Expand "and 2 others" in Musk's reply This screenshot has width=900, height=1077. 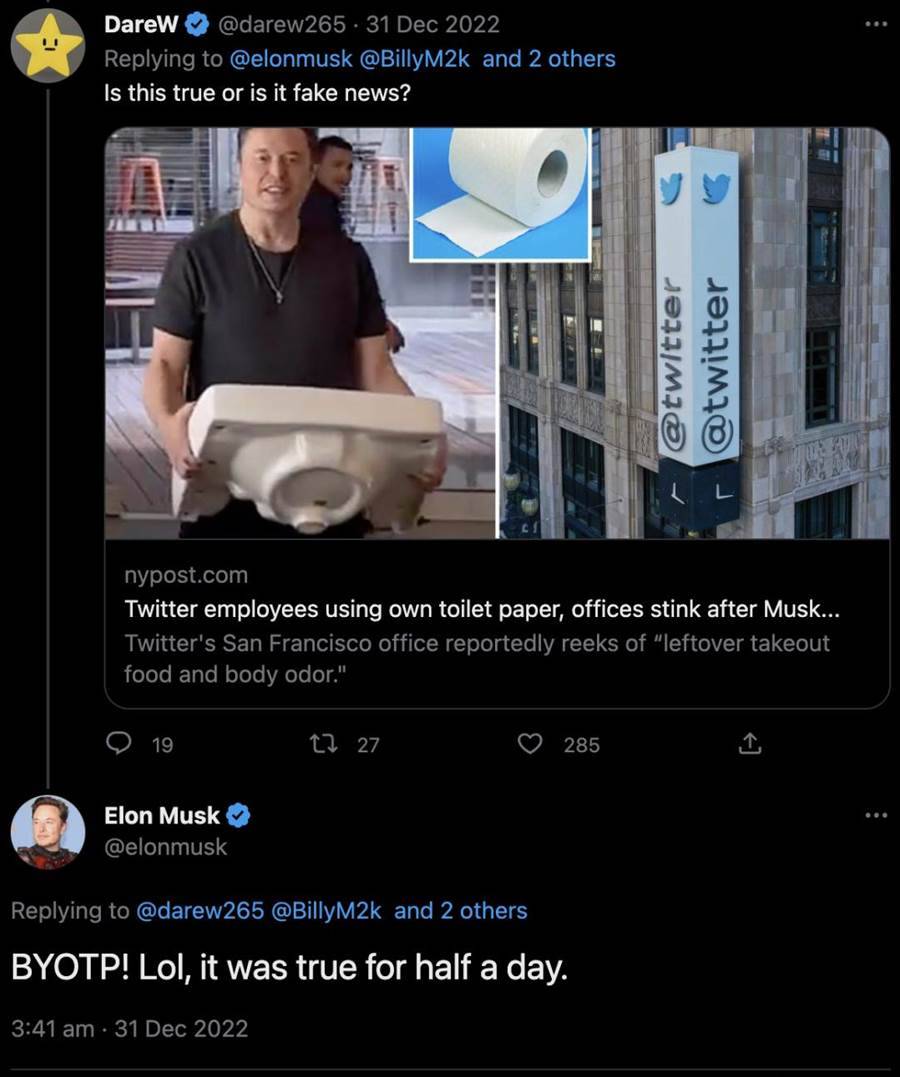click(x=461, y=911)
